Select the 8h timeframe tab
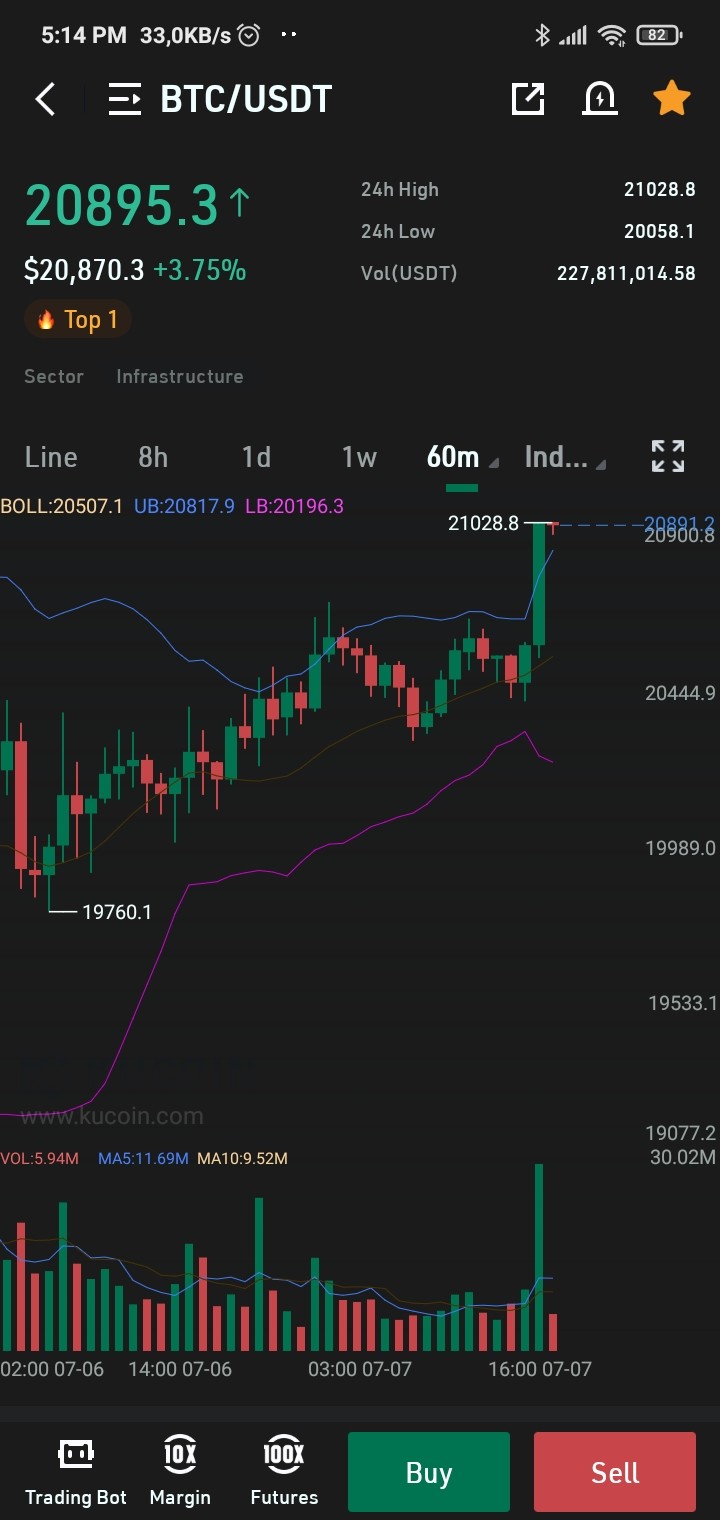Screen dimensions: 720x1520 [153, 457]
